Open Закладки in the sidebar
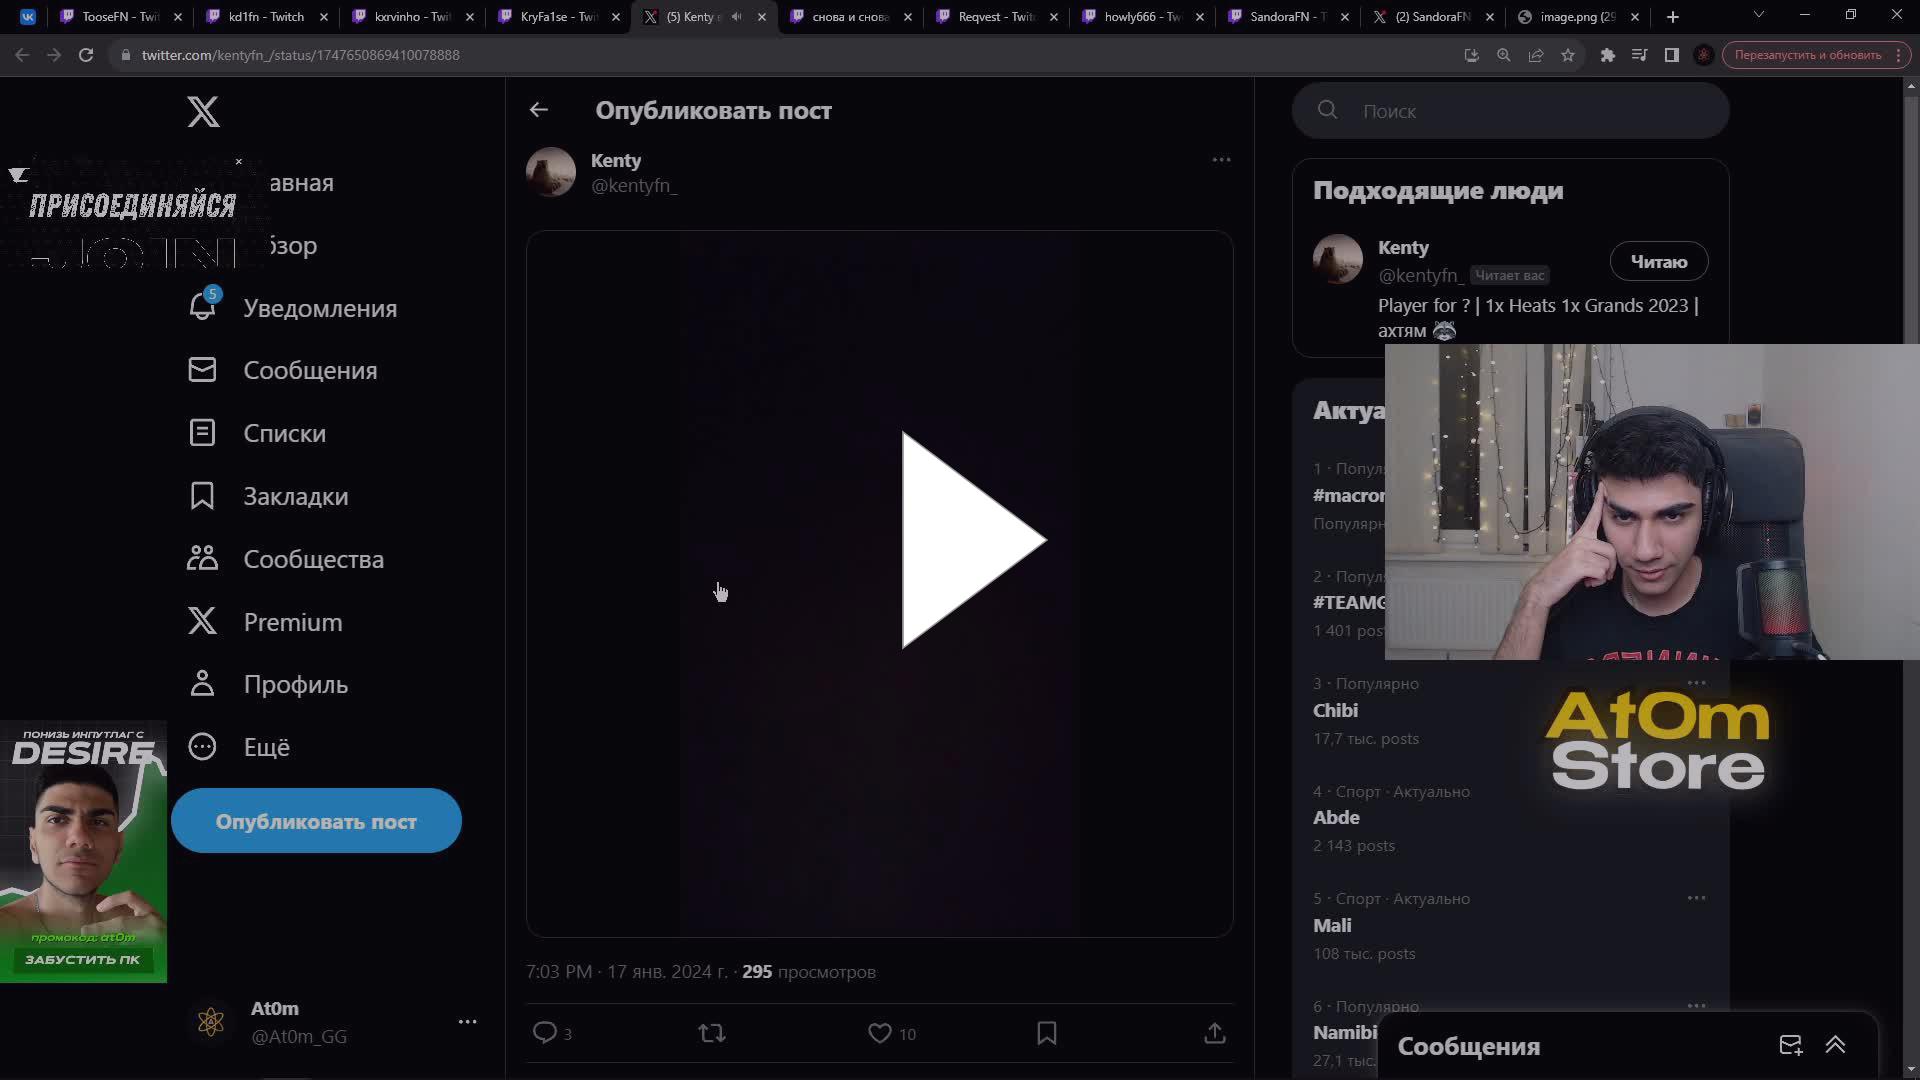The height and width of the screenshot is (1080, 1920). point(295,496)
